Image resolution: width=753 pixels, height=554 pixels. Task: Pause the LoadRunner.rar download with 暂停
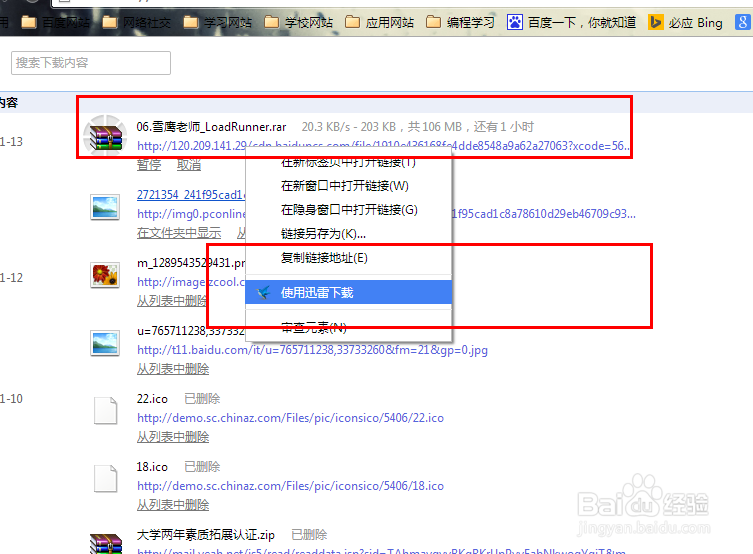(x=149, y=165)
